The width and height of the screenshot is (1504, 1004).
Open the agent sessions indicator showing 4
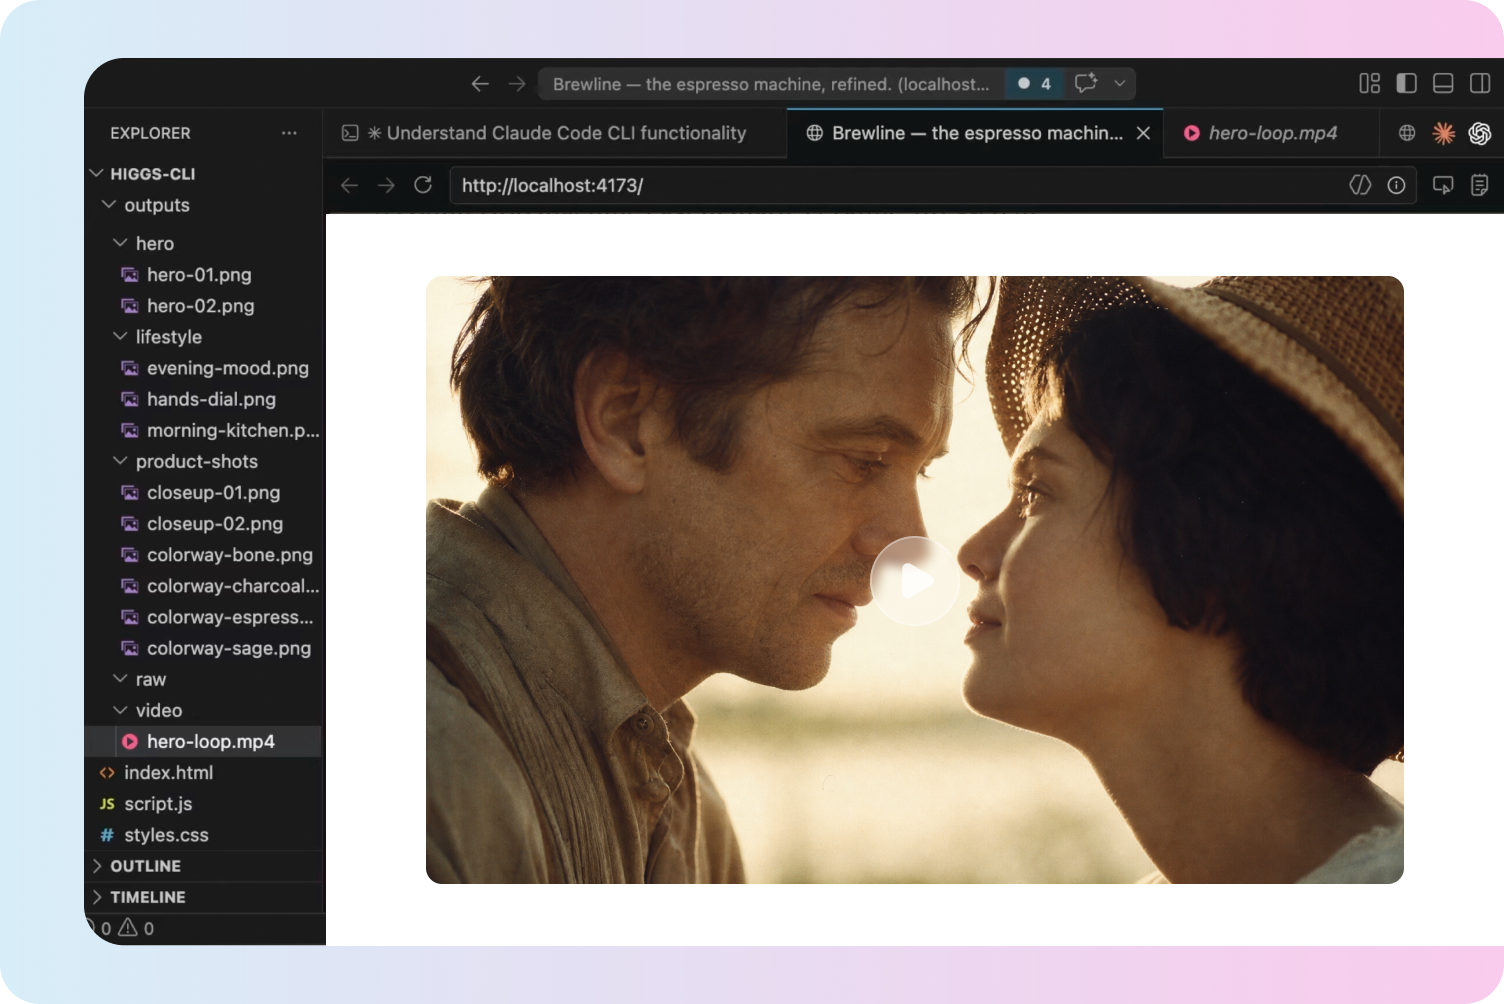click(x=1034, y=84)
